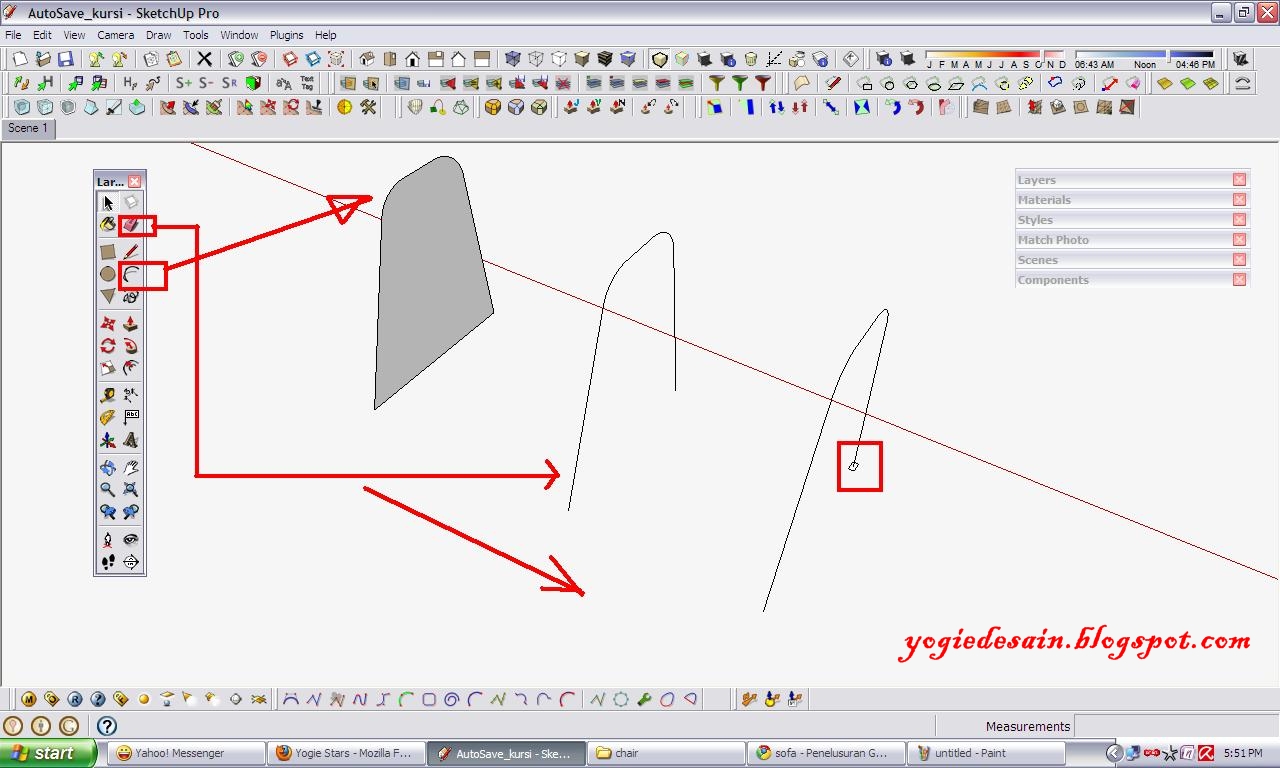Viewport: 1280px width, 768px height.
Task: Activate the Orbit tool
Action: [107, 466]
